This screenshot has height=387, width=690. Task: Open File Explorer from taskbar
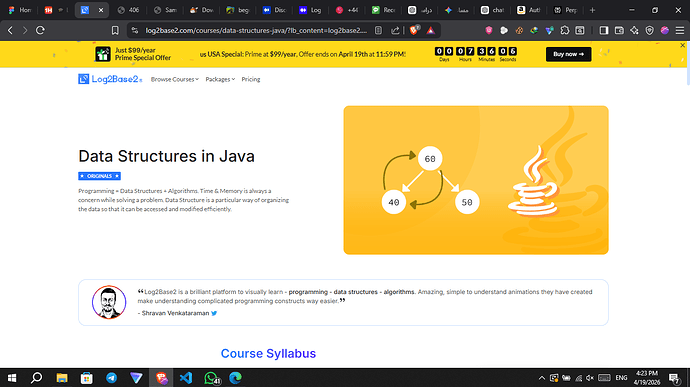click(x=62, y=378)
